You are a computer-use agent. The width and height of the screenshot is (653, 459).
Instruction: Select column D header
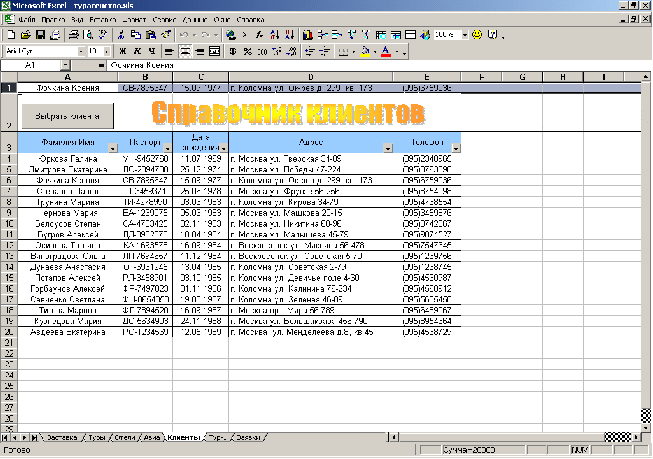tap(311, 77)
